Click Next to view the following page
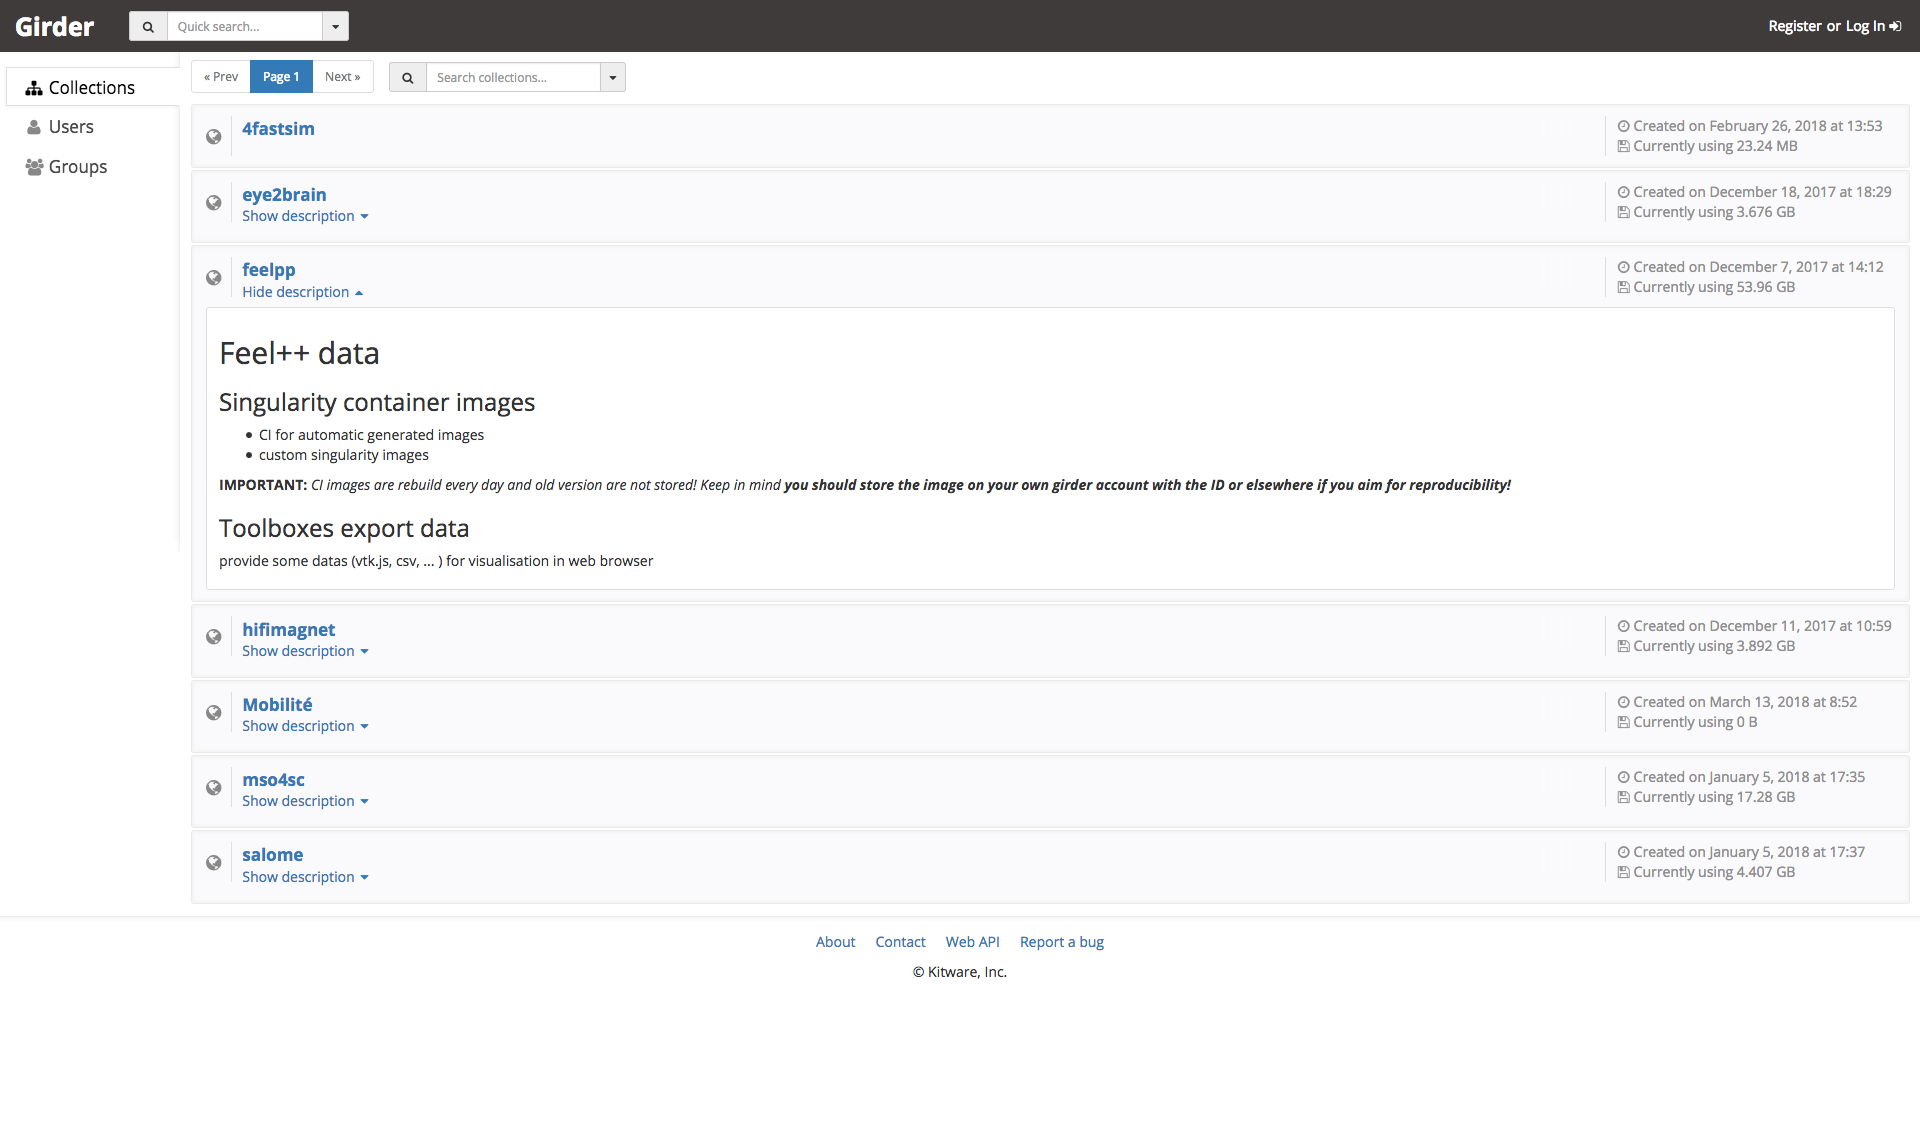This screenshot has width=1920, height=1126. click(x=343, y=76)
